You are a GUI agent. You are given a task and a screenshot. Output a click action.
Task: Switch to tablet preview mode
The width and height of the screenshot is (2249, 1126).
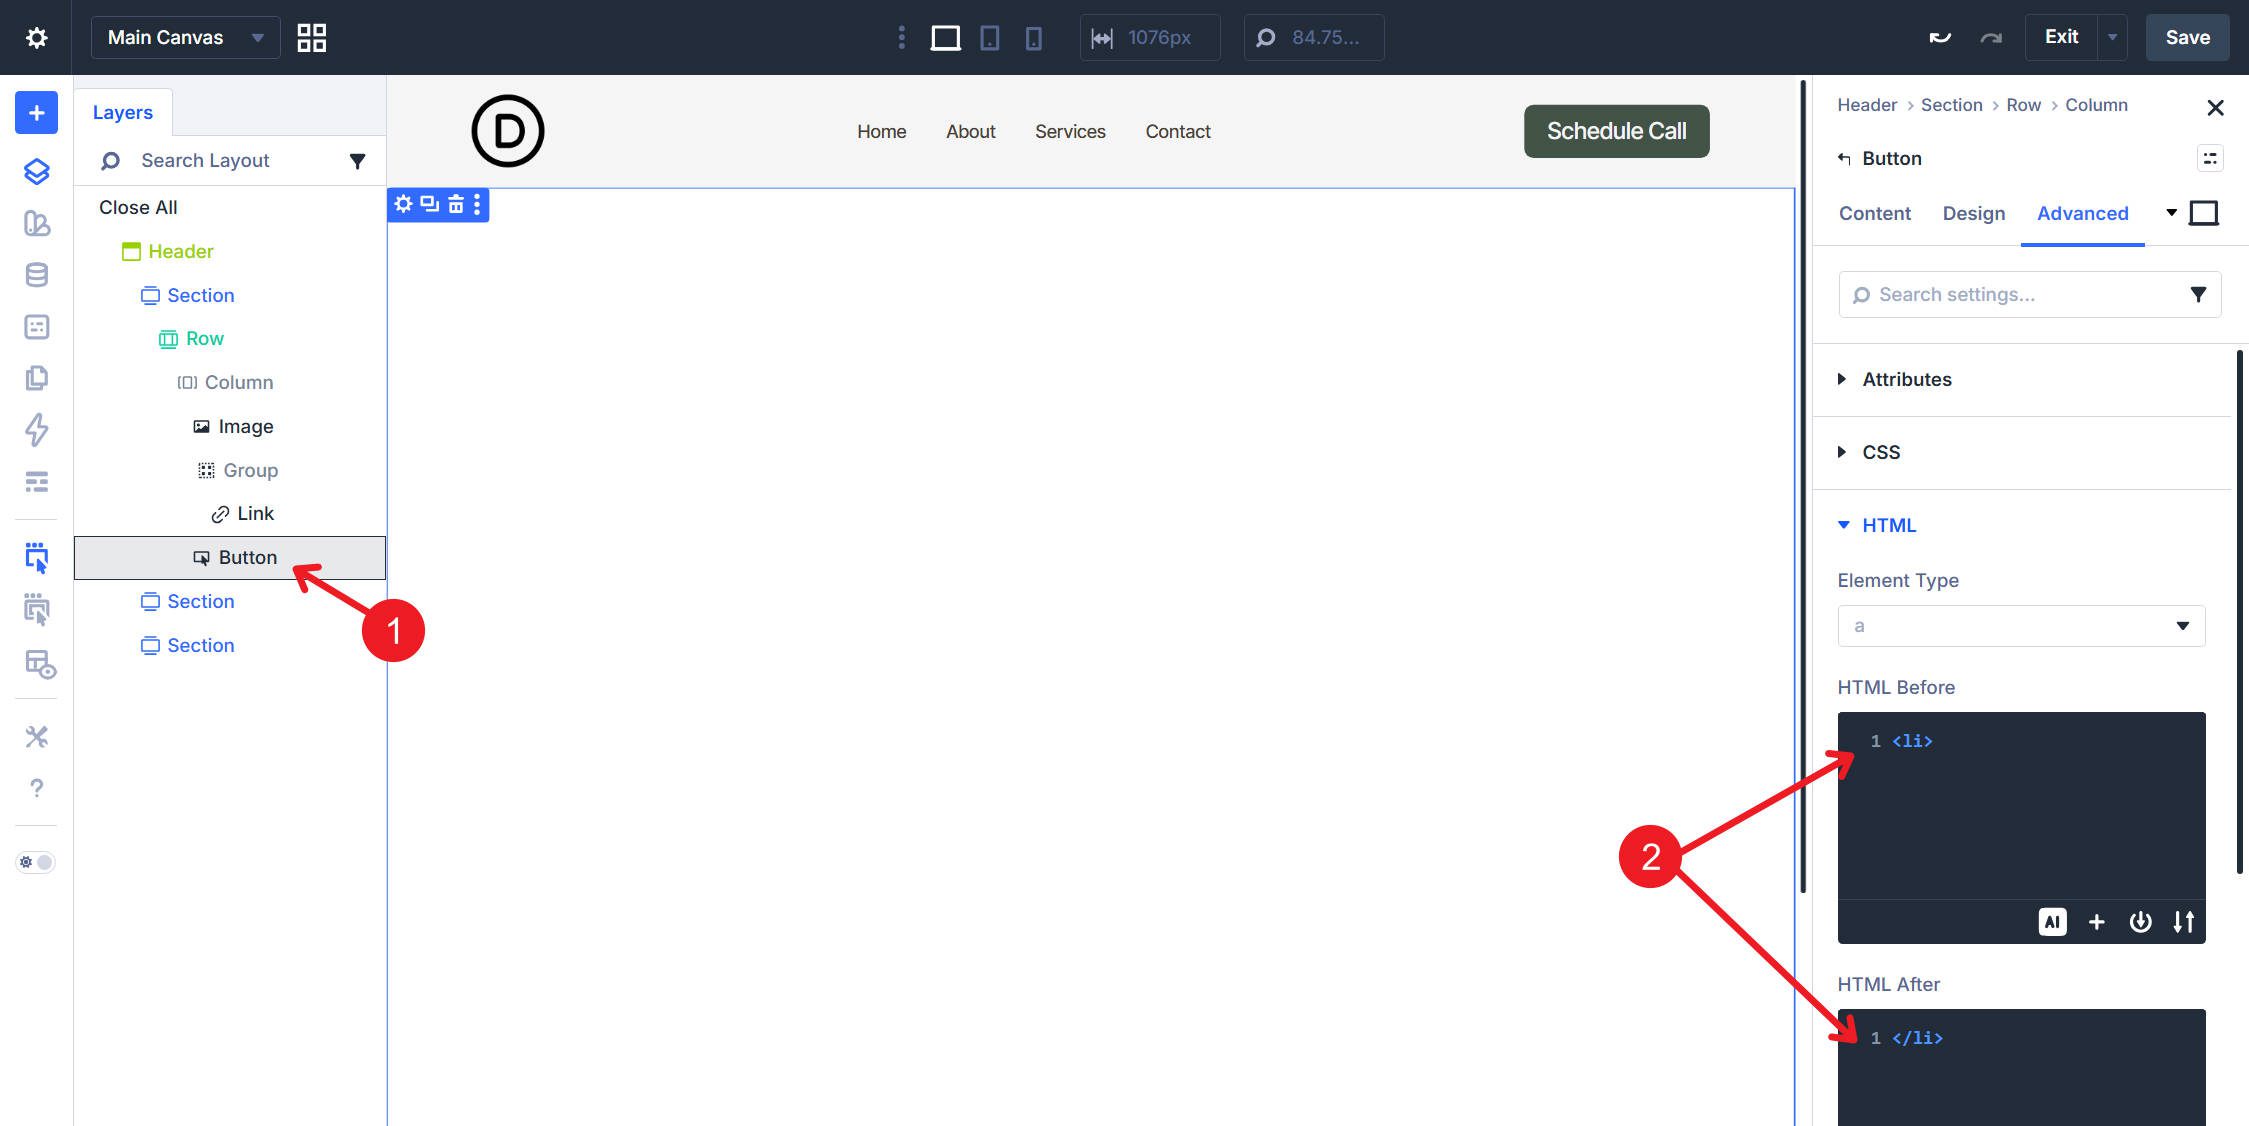pos(989,37)
